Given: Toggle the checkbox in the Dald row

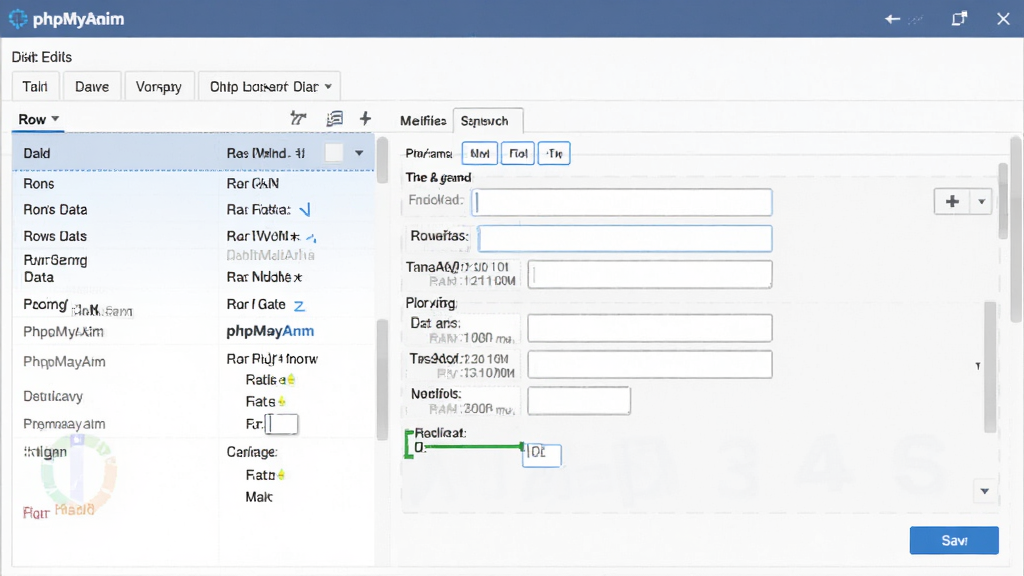Looking at the screenshot, I should click(x=334, y=153).
